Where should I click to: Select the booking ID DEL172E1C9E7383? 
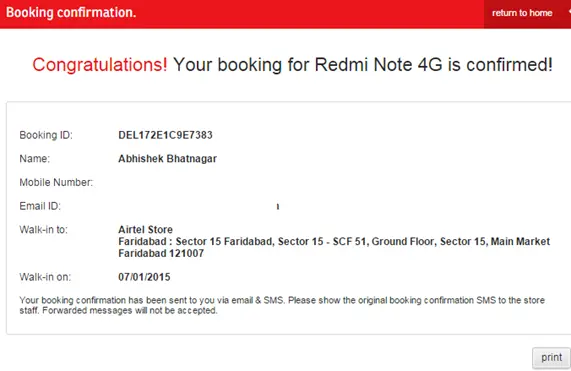click(x=165, y=135)
